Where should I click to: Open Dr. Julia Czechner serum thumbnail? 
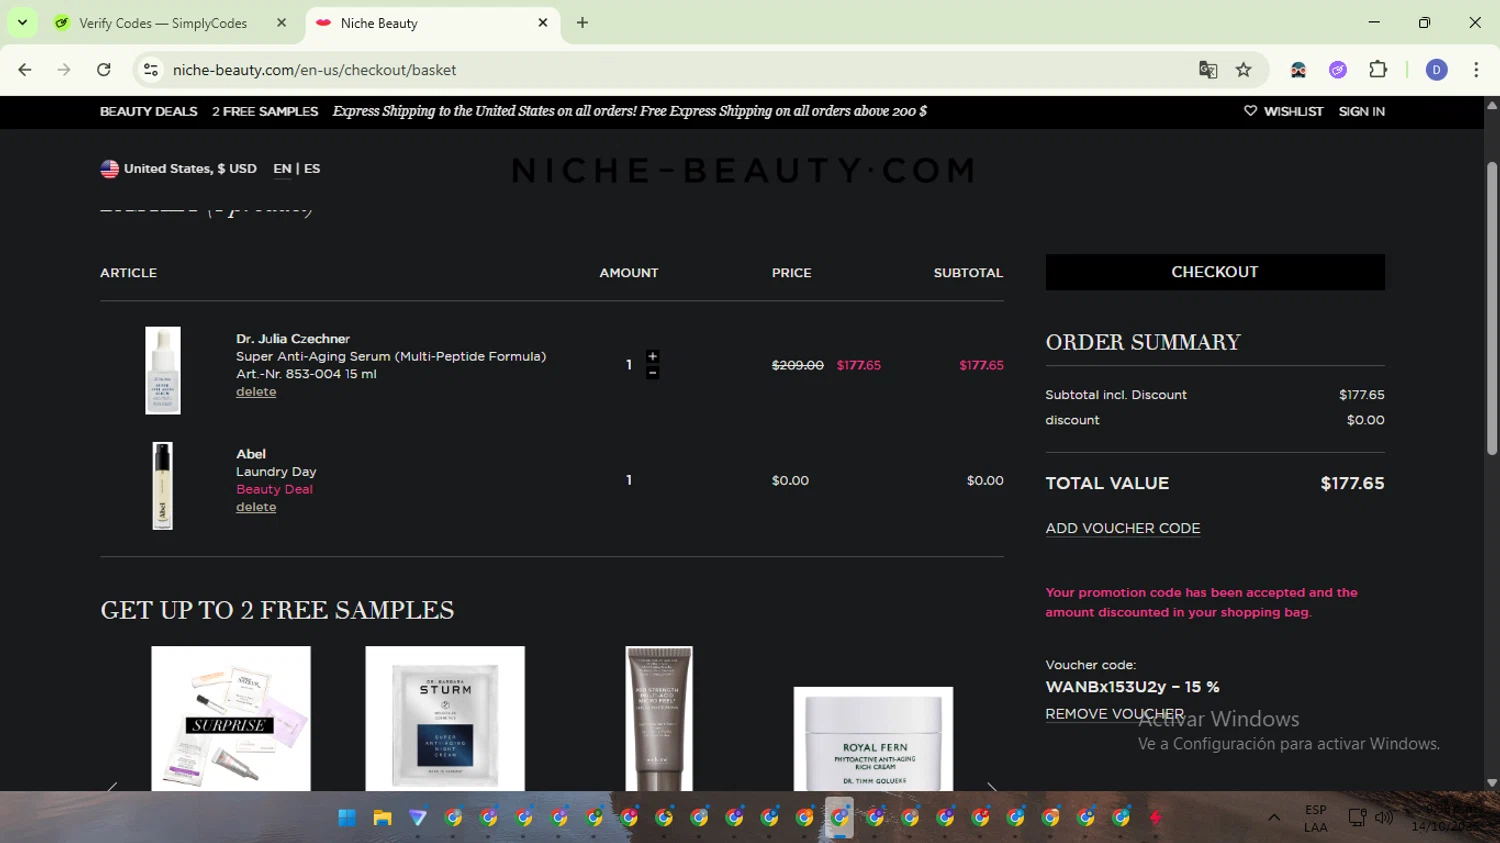[x=163, y=370]
